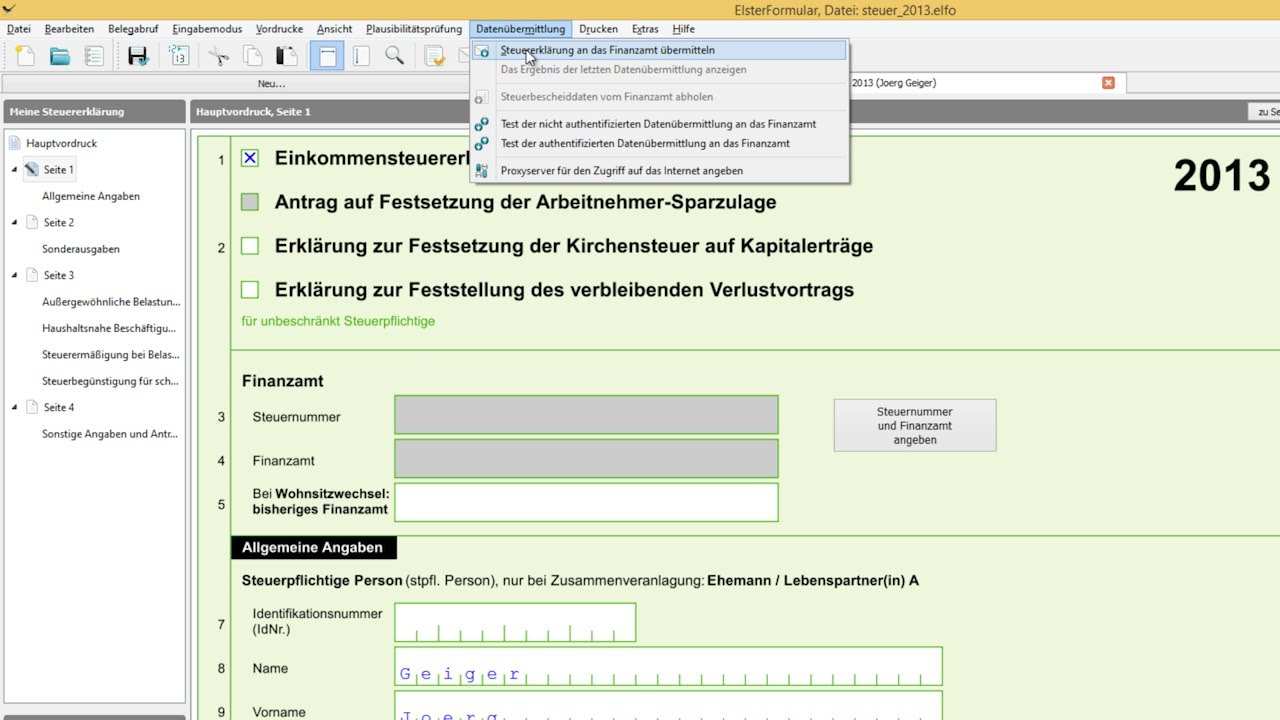1280x720 pixels.
Task: Click the Identifikationsnummer input field
Action: [515, 622]
